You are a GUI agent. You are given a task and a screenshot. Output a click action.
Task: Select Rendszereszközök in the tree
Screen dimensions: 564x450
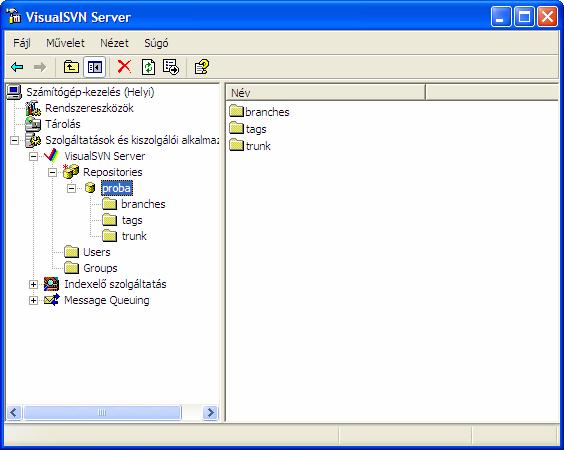(x=89, y=108)
